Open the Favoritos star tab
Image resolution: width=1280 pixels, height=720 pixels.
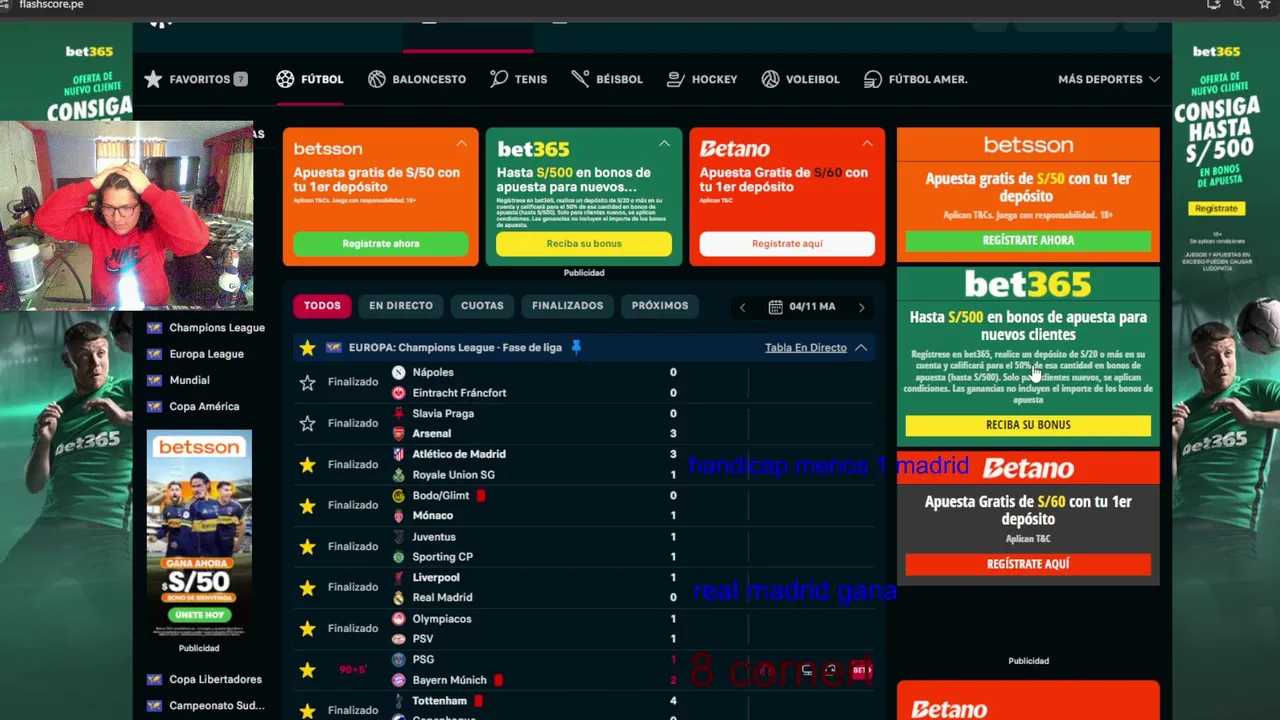click(195, 79)
